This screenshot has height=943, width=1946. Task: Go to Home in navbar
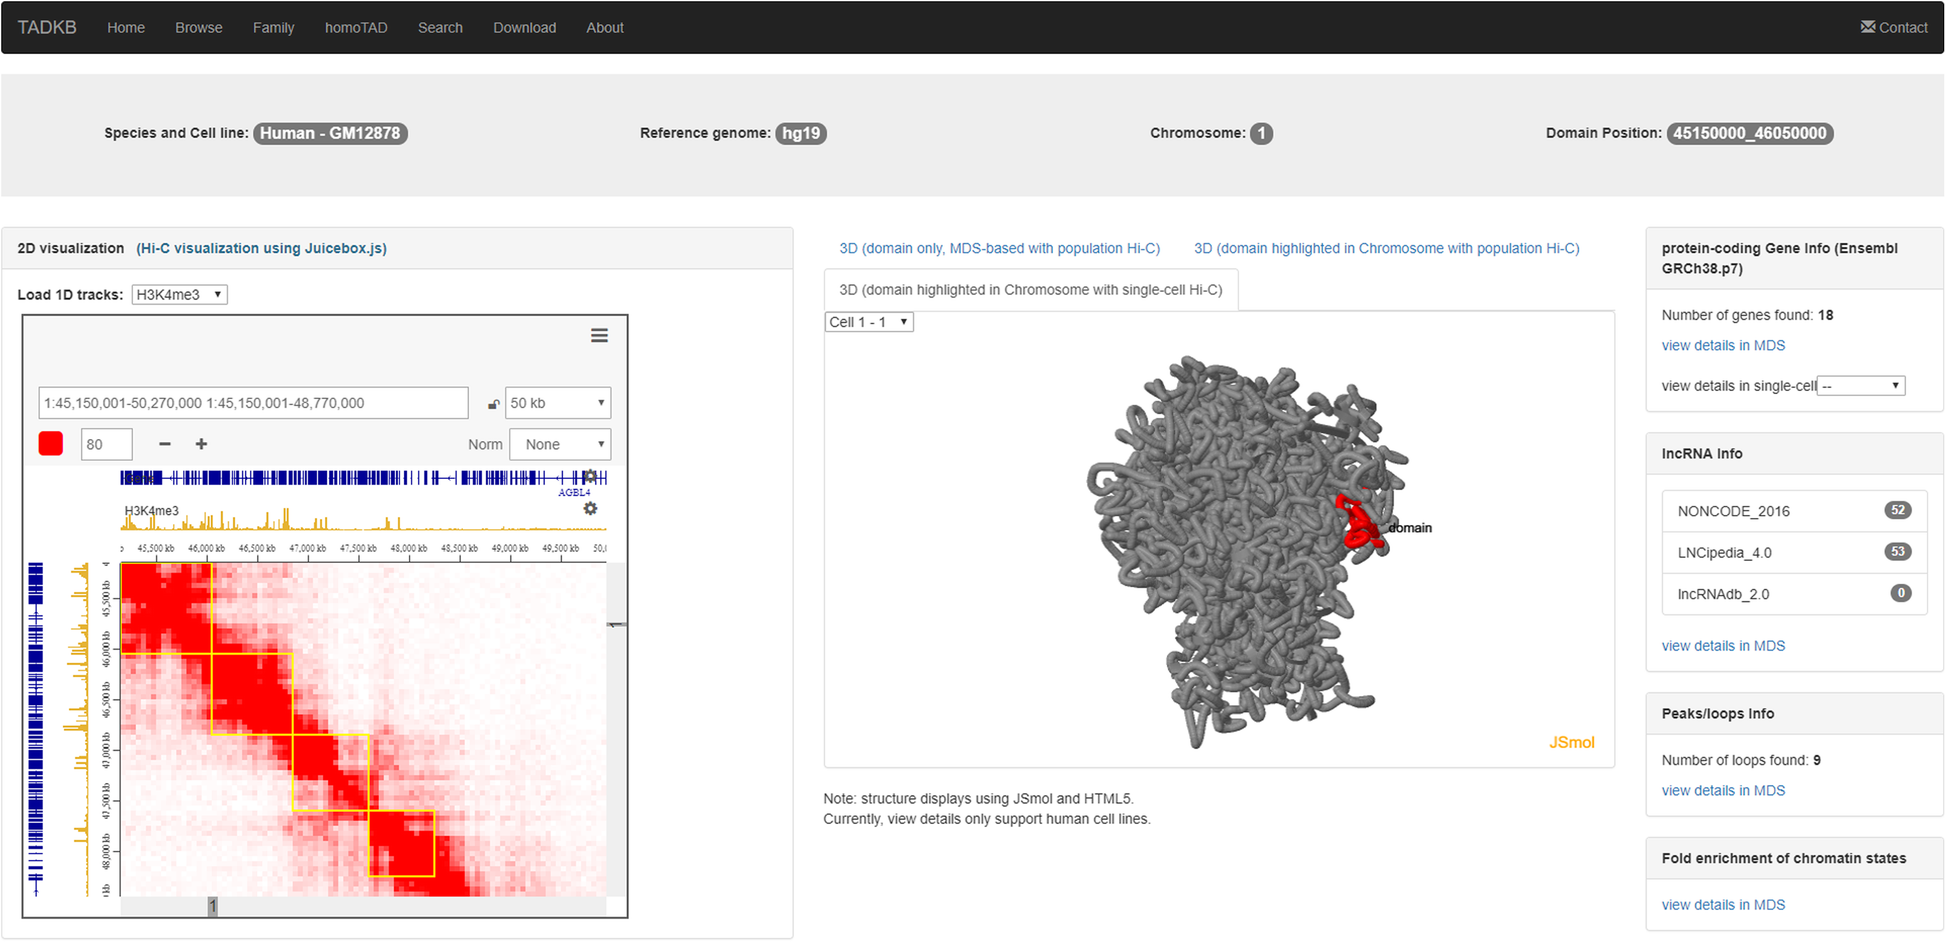coord(126,28)
